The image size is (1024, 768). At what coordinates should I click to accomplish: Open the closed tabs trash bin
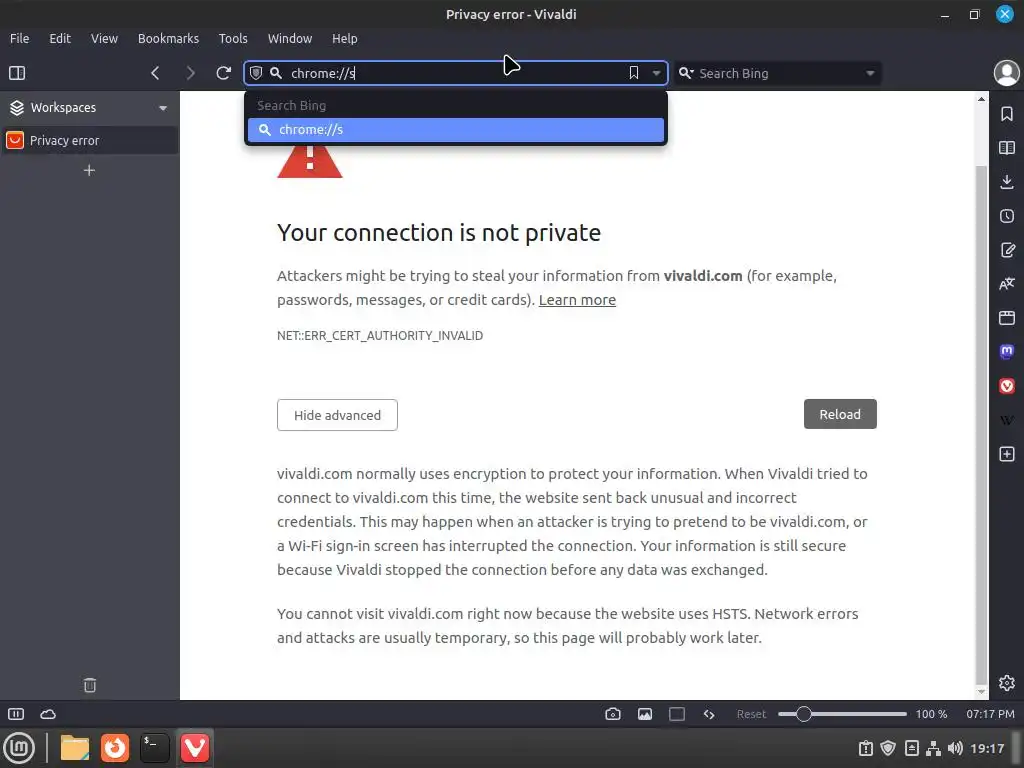[x=90, y=685]
